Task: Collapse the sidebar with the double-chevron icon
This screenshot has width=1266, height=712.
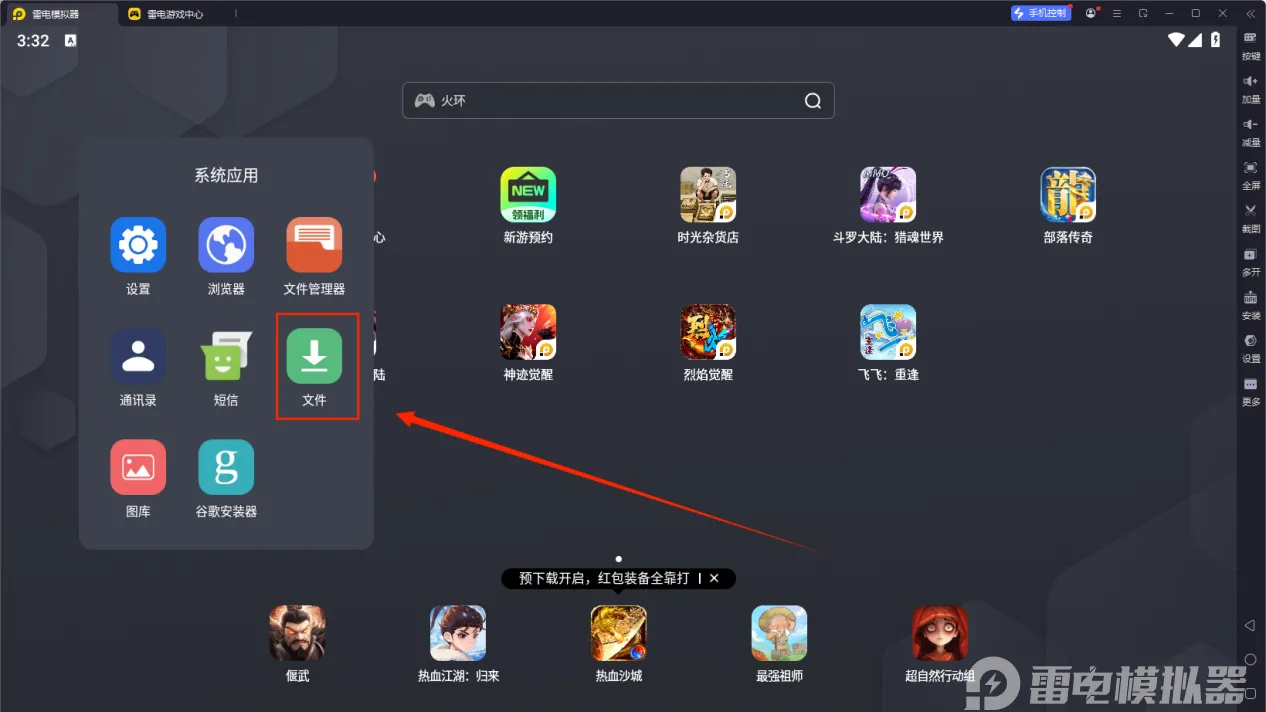Action: 1250,13
